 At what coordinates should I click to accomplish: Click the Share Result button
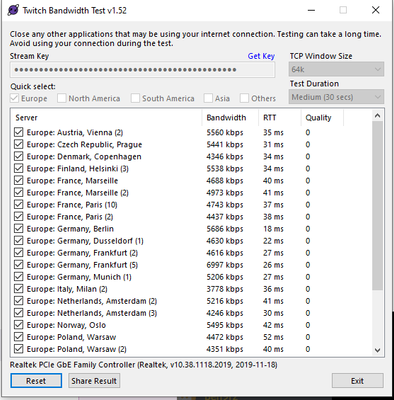click(x=94, y=381)
